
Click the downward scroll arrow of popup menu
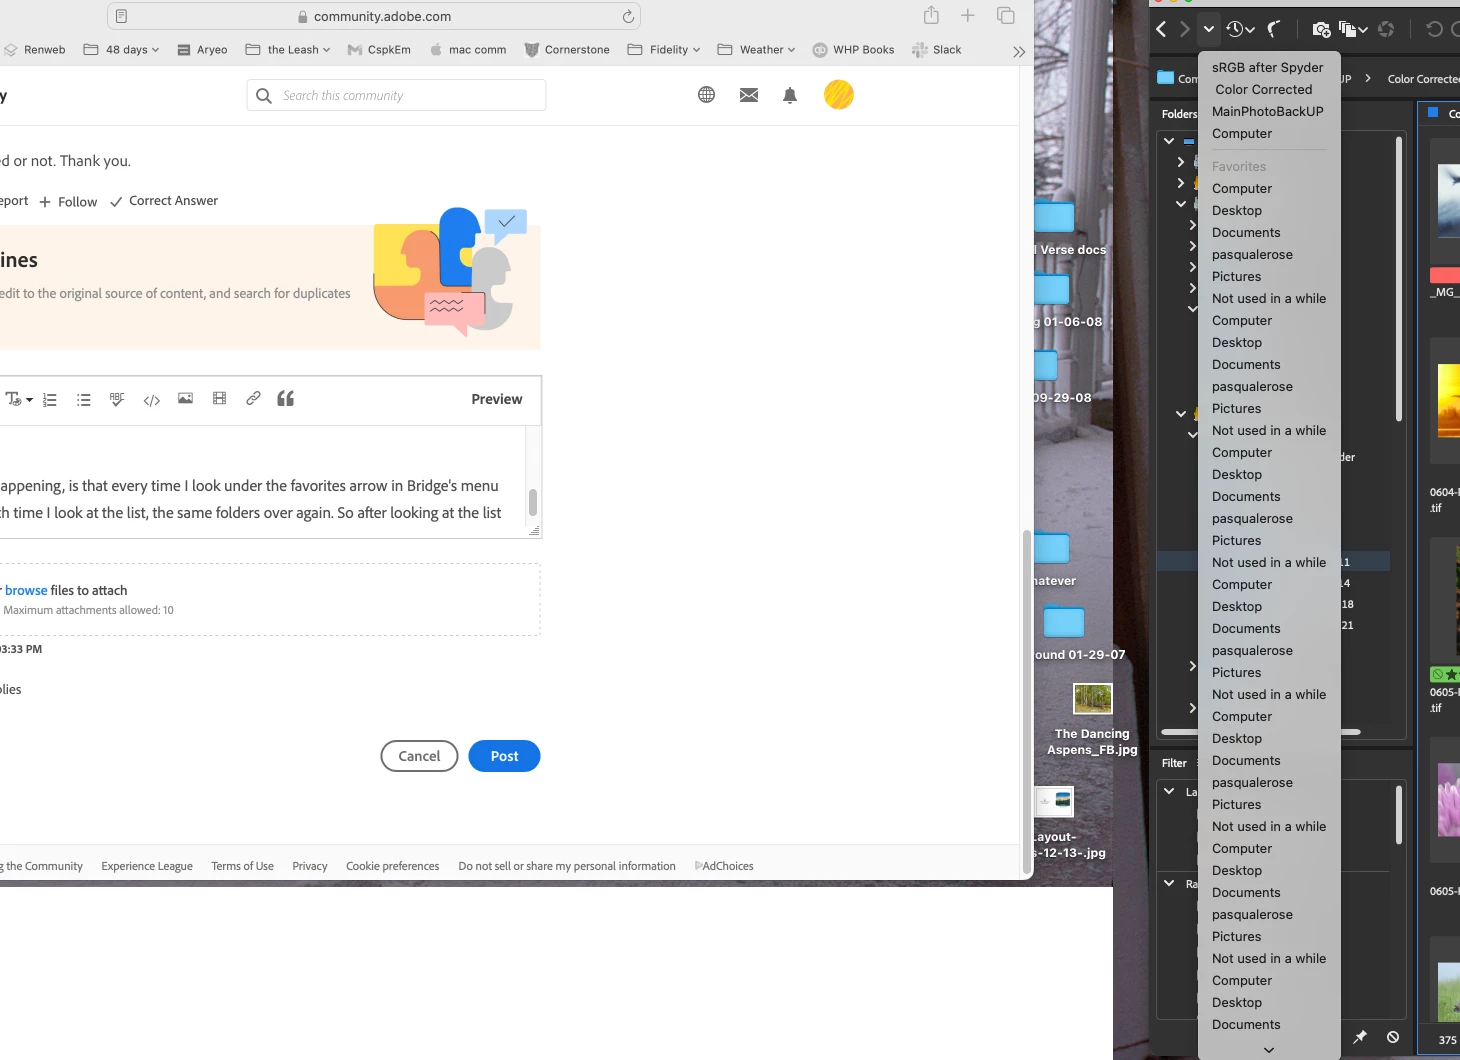pos(1269,1049)
